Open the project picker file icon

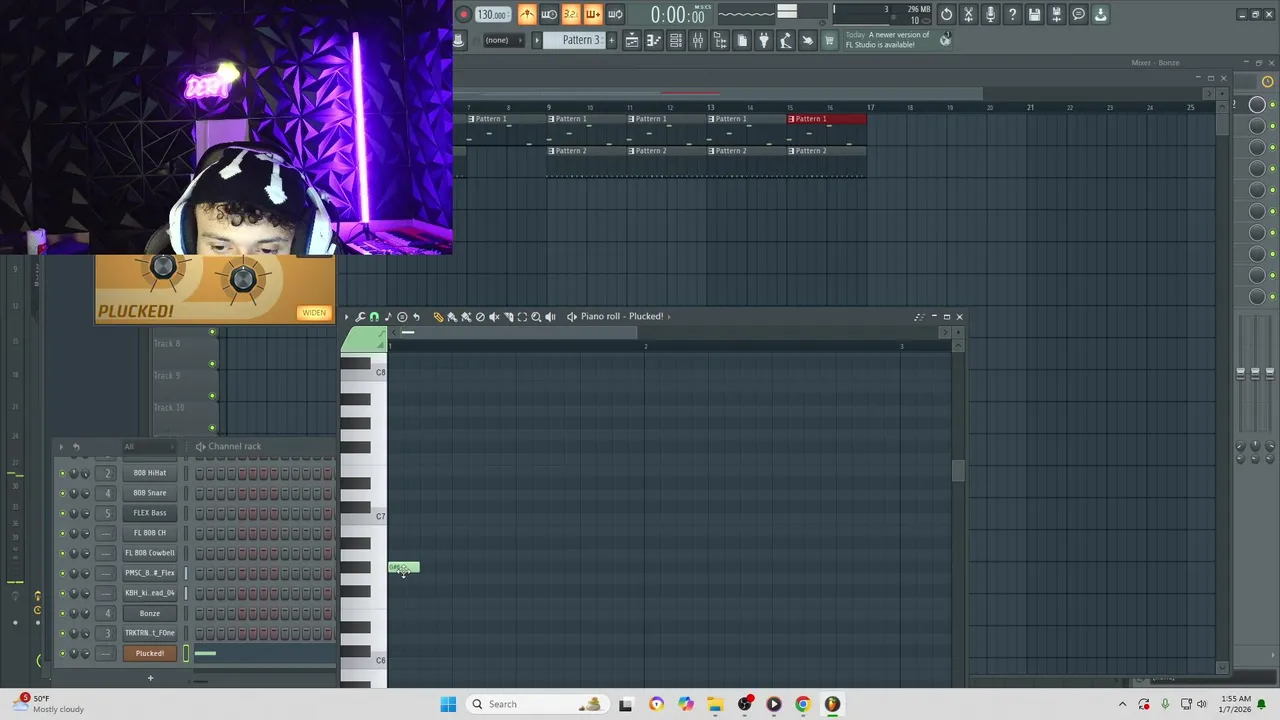[x=742, y=40]
